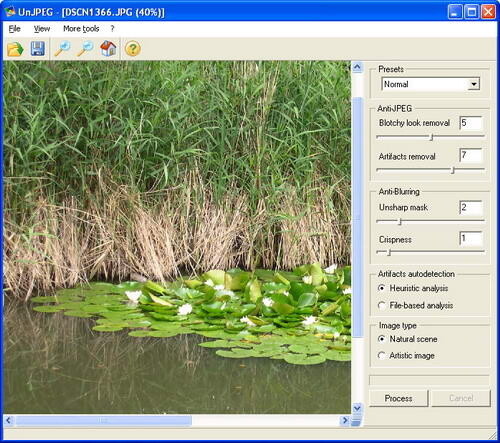Click the Process button
Image resolution: width=500 pixels, height=443 pixels.
pos(398,398)
